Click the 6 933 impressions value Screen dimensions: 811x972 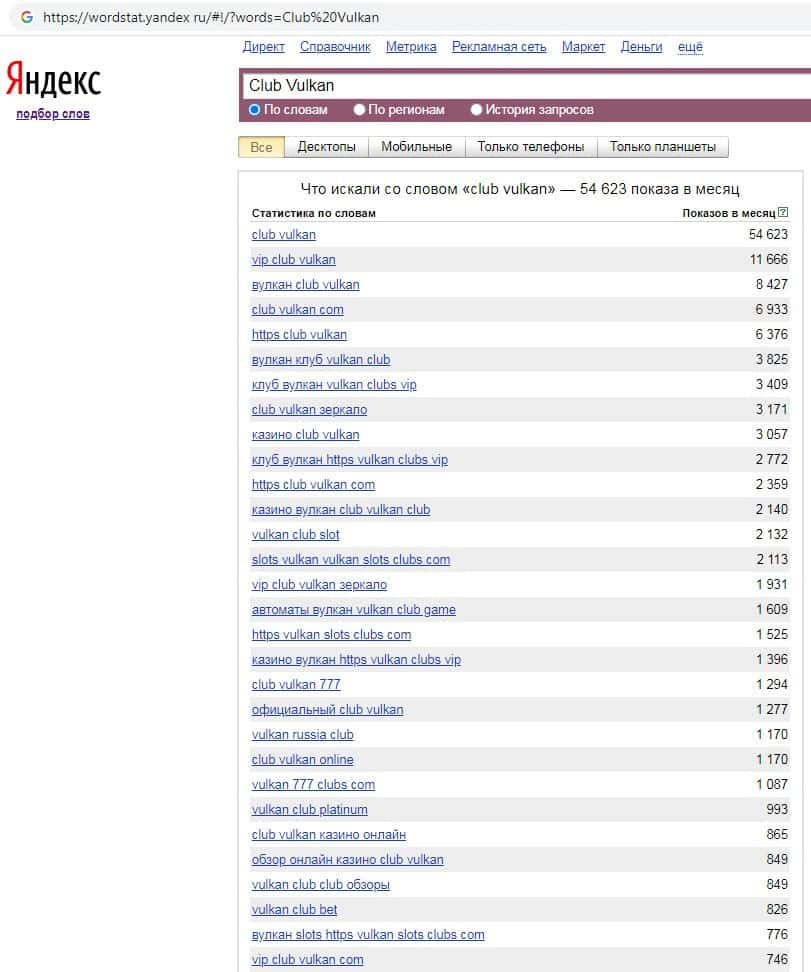(771, 309)
